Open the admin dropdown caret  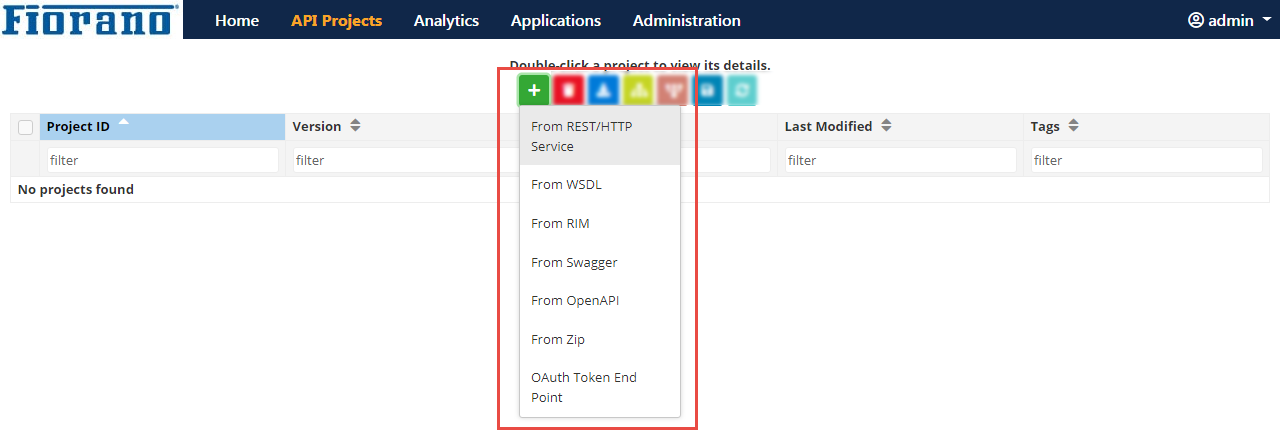click(1267, 20)
